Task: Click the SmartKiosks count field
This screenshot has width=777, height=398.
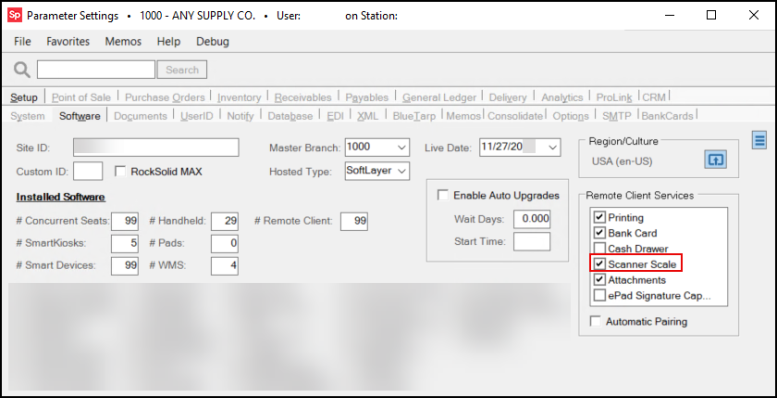Action: (x=125, y=243)
